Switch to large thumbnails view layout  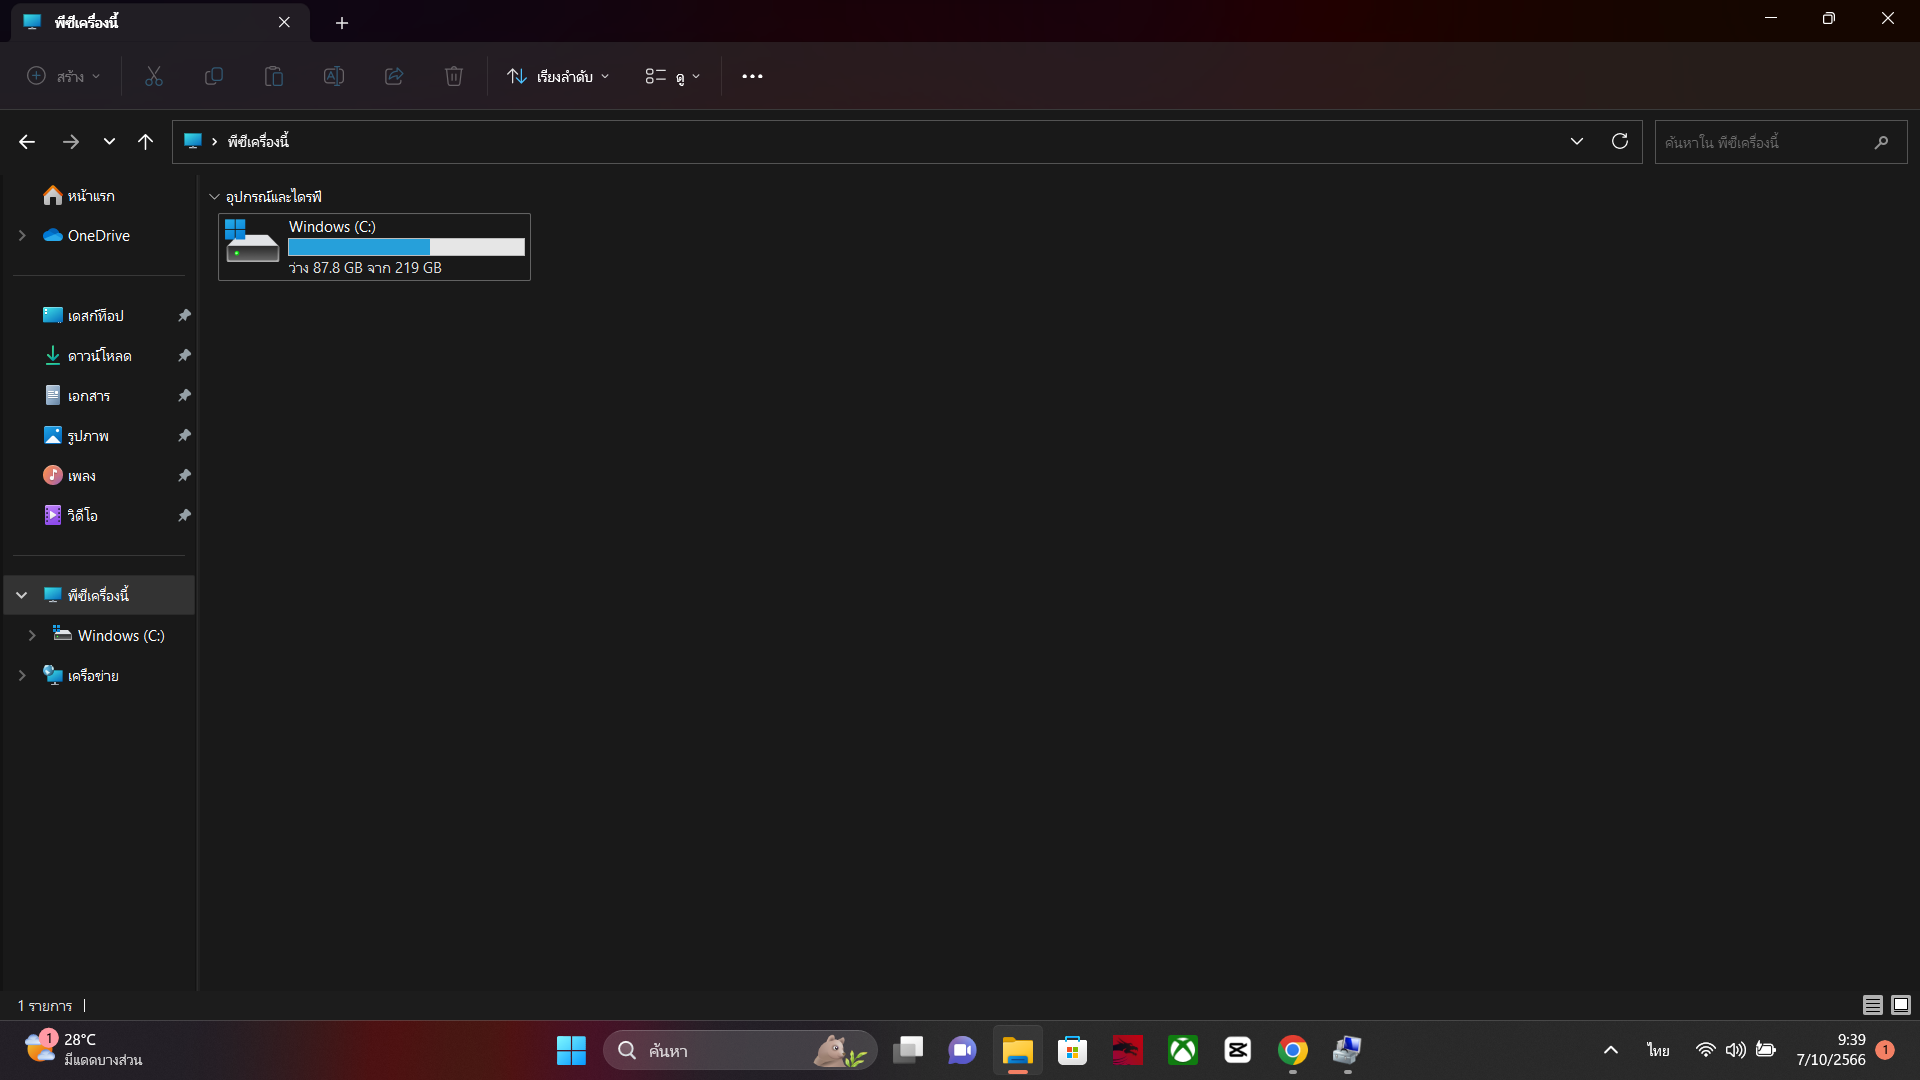(x=1901, y=1005)
